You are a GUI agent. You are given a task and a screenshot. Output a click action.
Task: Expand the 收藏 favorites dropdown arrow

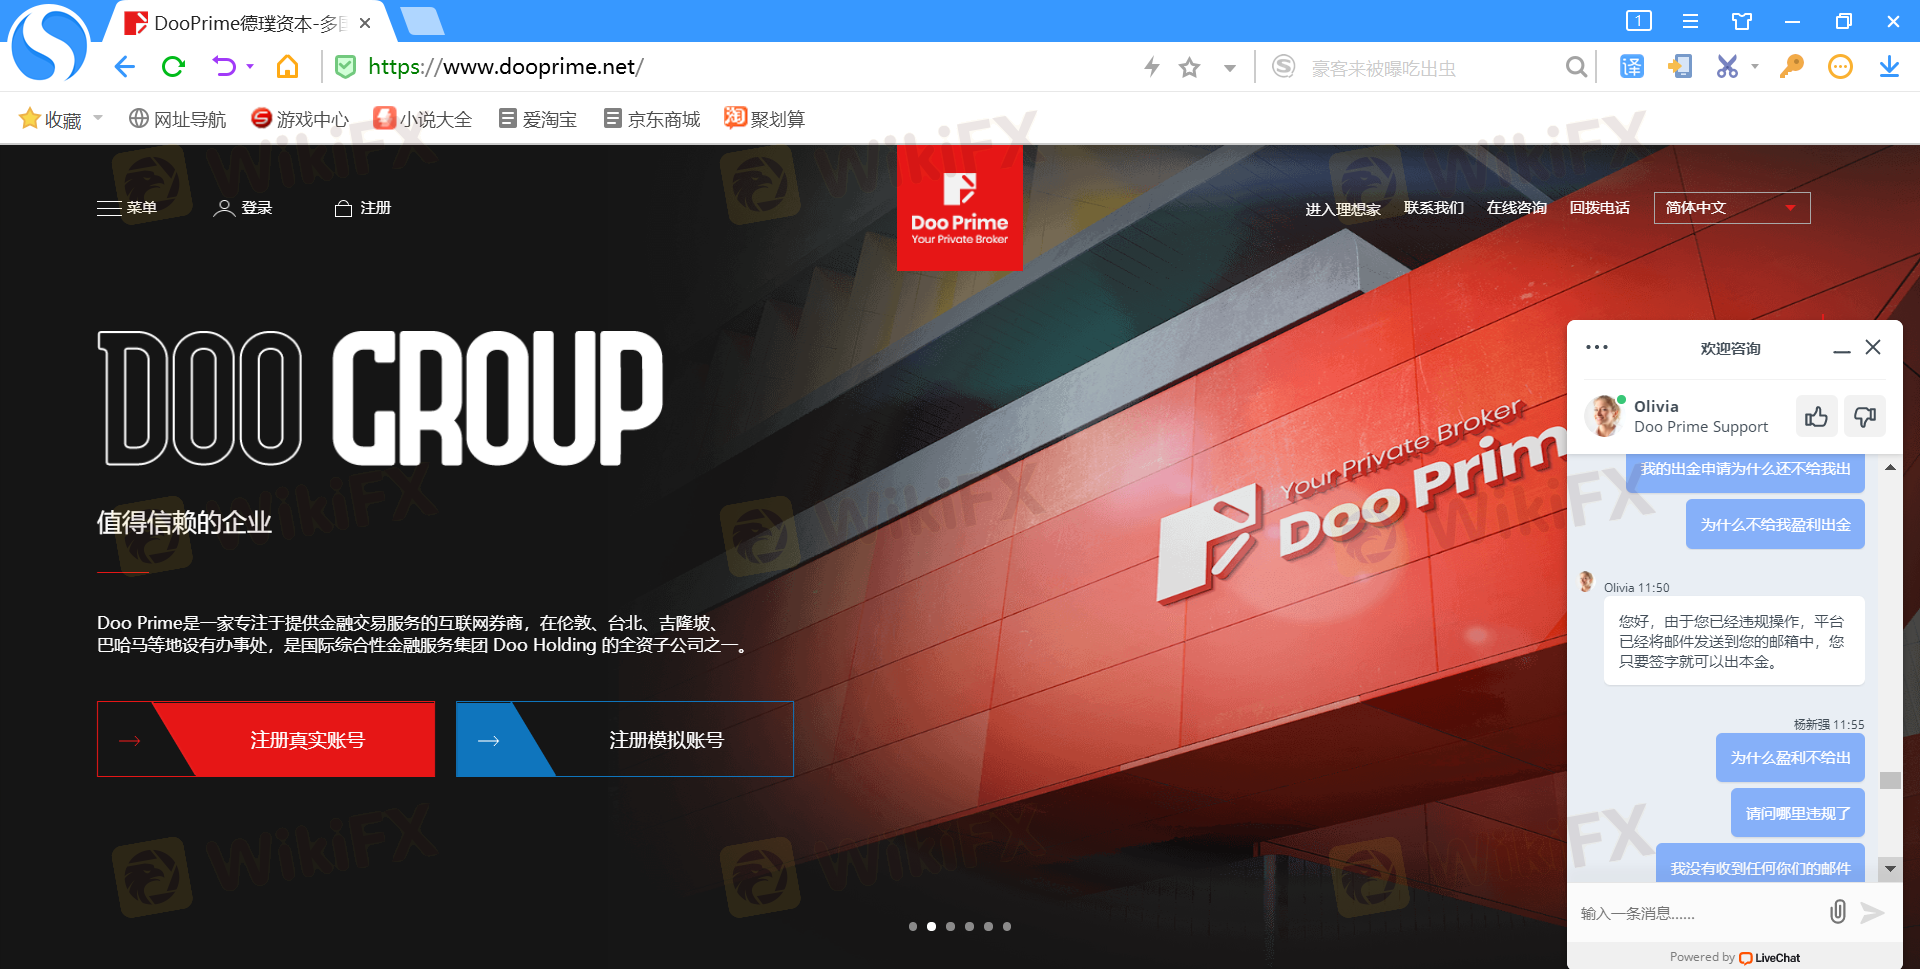[98, 118]
